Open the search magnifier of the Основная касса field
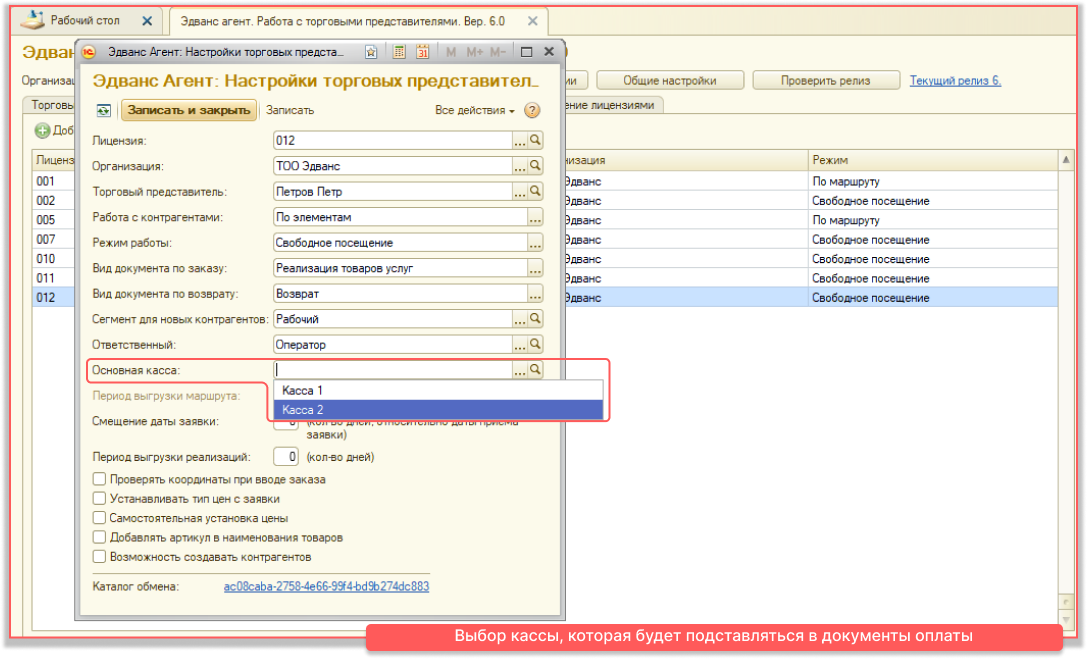This screenshot has width=1087, height=659. pyautogui.click(x=535, y=370)
